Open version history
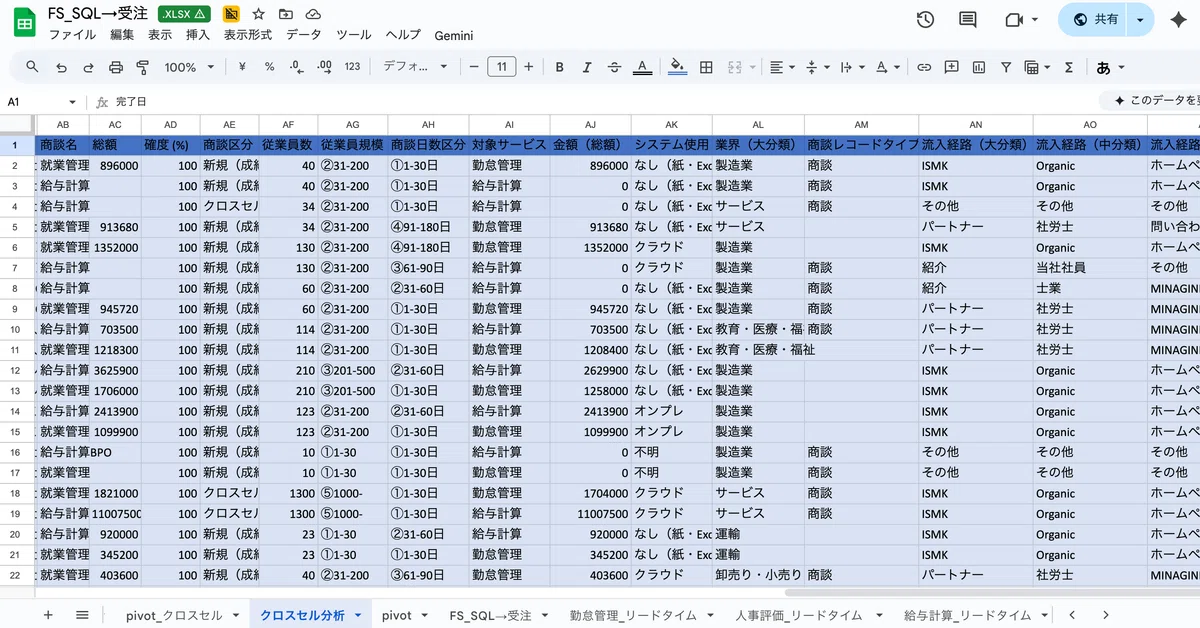 [x=925, y=19]
